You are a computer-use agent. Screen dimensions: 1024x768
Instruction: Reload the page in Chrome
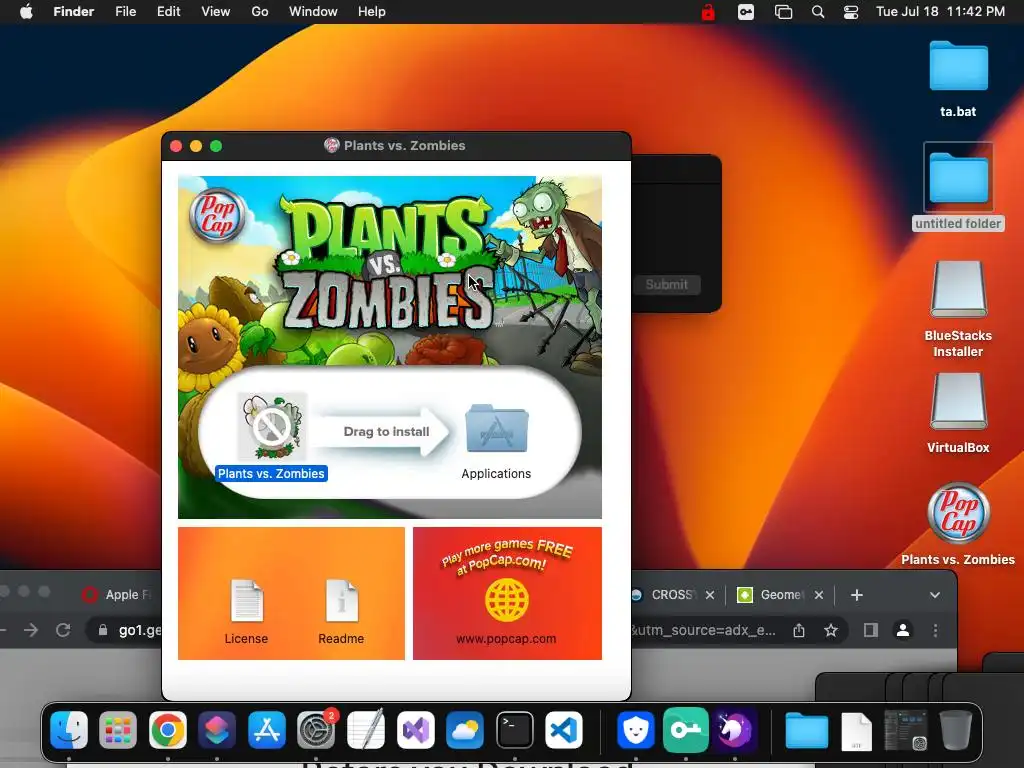point(63,630)
